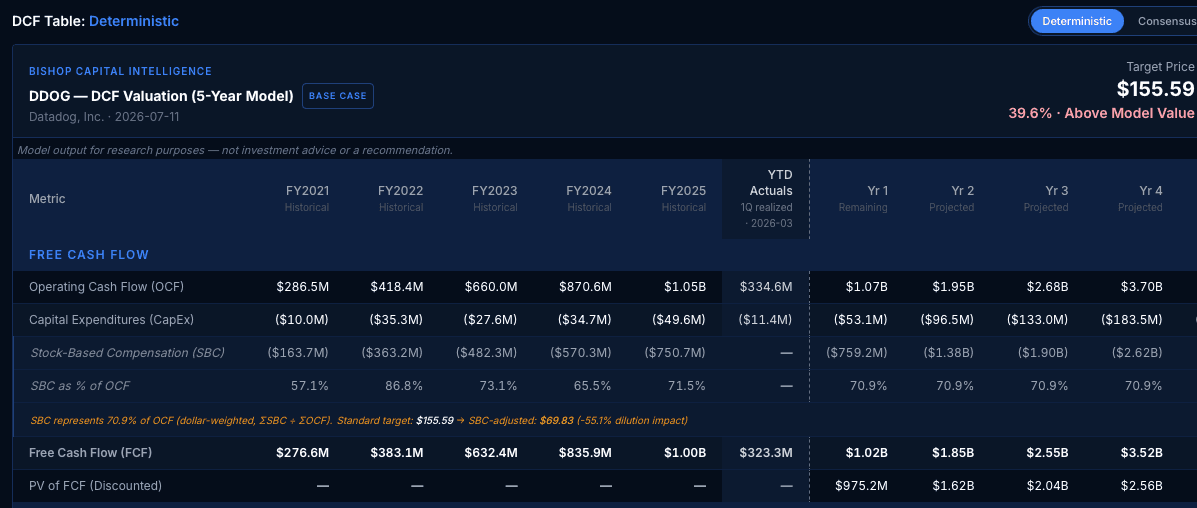The width and height of the screenshot is (1197, 508).
Task: Click OCF Yr 4 value $3.70B
Action: pos(1141,287)
